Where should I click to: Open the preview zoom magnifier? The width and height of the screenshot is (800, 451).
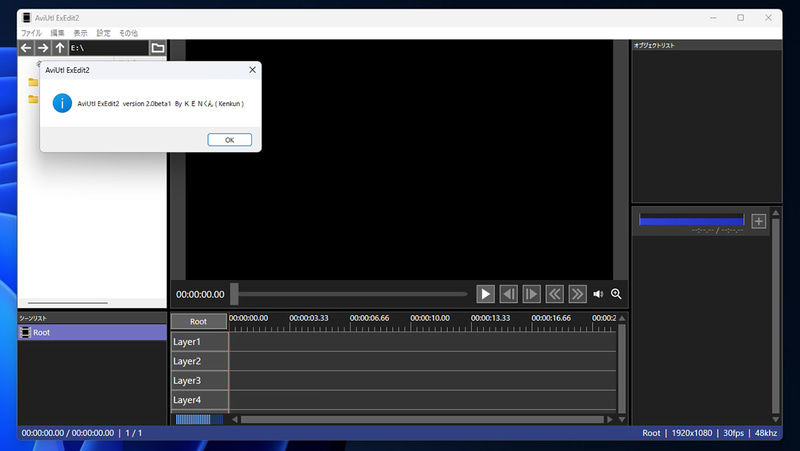(x=616, y=294)
